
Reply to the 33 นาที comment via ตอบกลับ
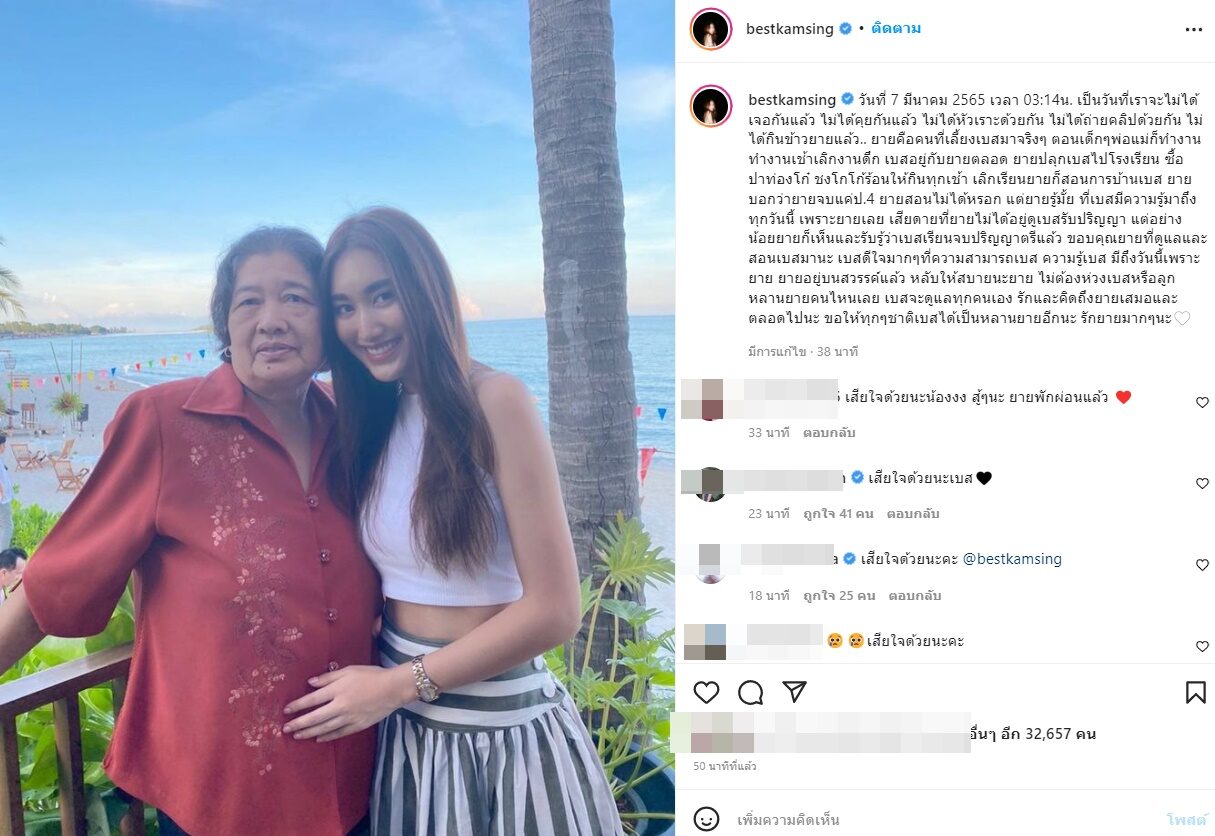[x=830, y=433]
